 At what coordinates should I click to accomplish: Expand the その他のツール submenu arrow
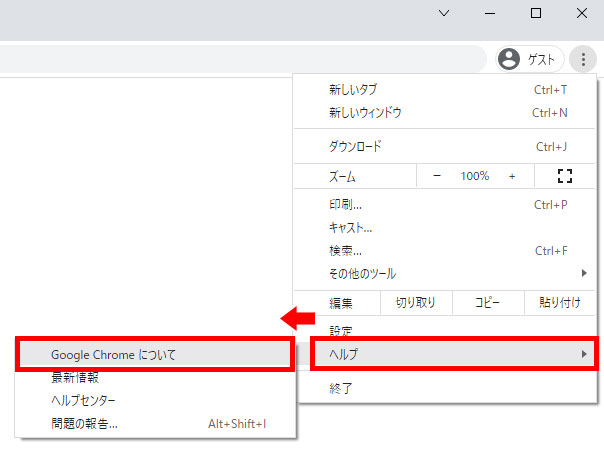(x=584, y=273)
